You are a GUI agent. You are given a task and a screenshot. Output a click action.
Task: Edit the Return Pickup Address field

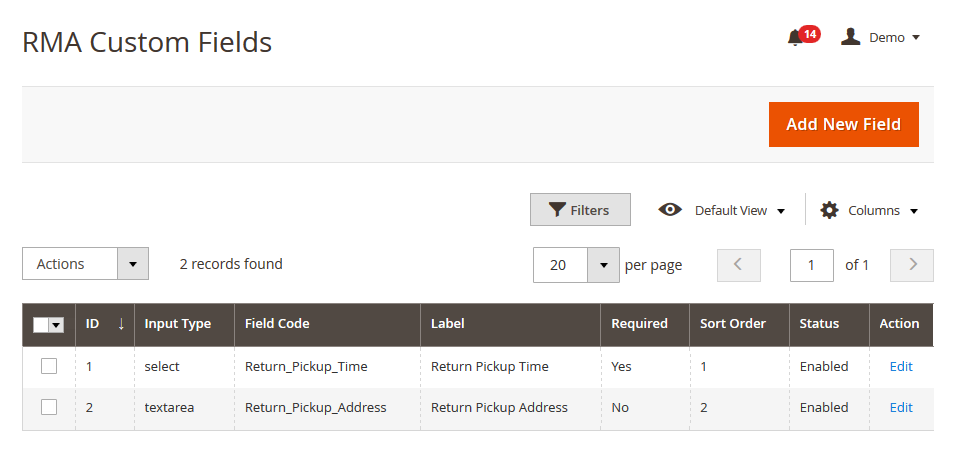(901, 407)
